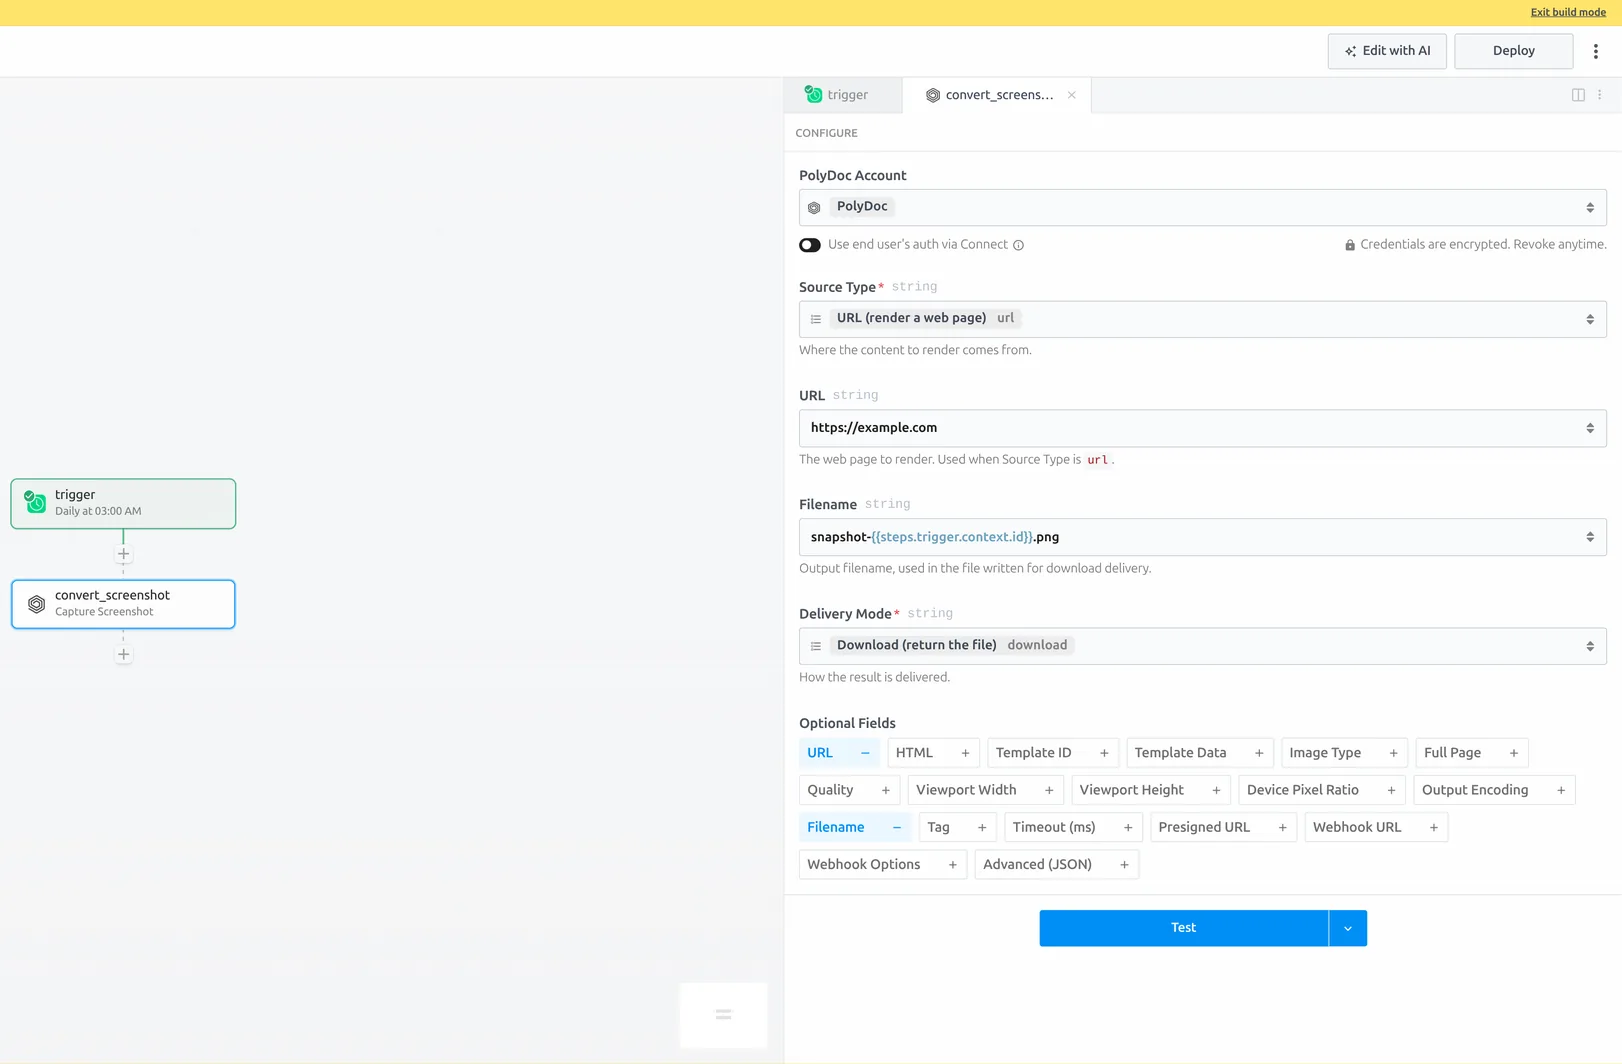Viewport: 1622px width, 1064px height.
Task: Open the three-dot menu beside Deploy
Action: click(x=1595, y=51)
